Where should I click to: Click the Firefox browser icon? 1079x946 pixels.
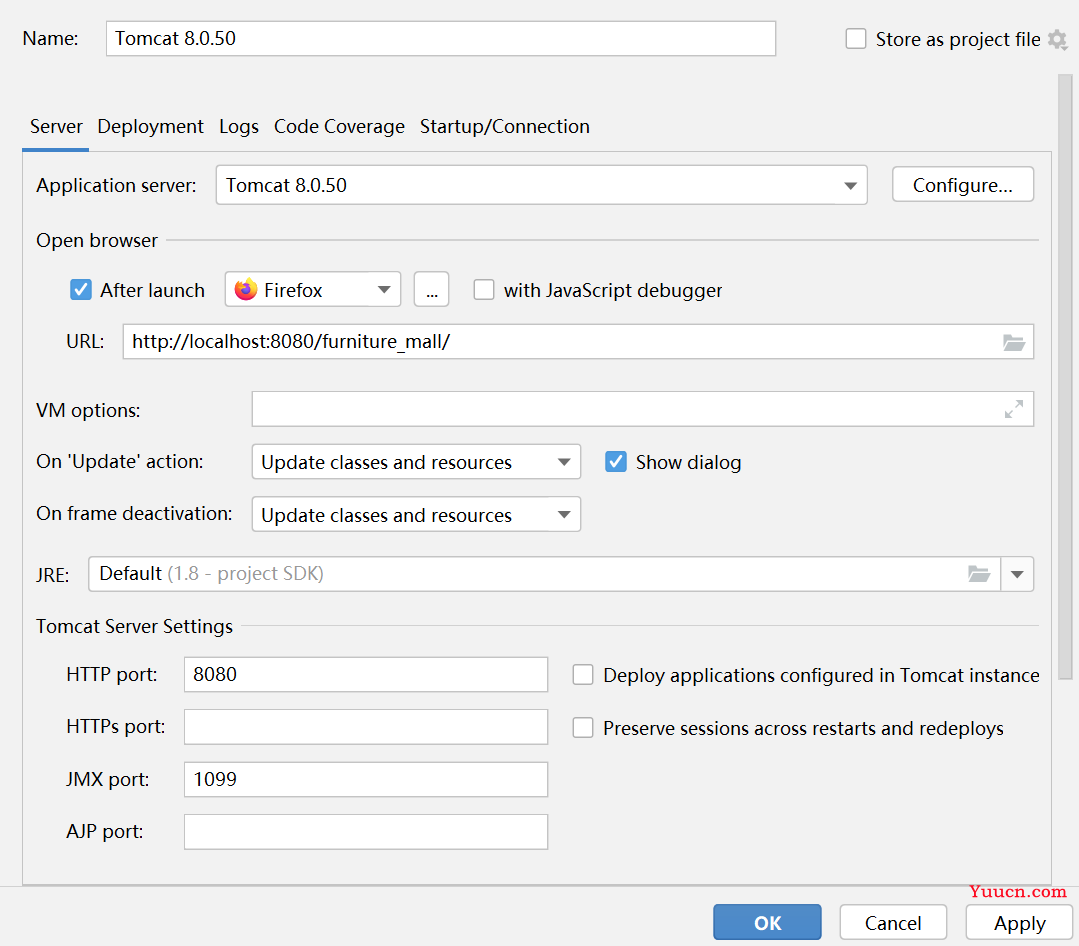coord(246,290)
